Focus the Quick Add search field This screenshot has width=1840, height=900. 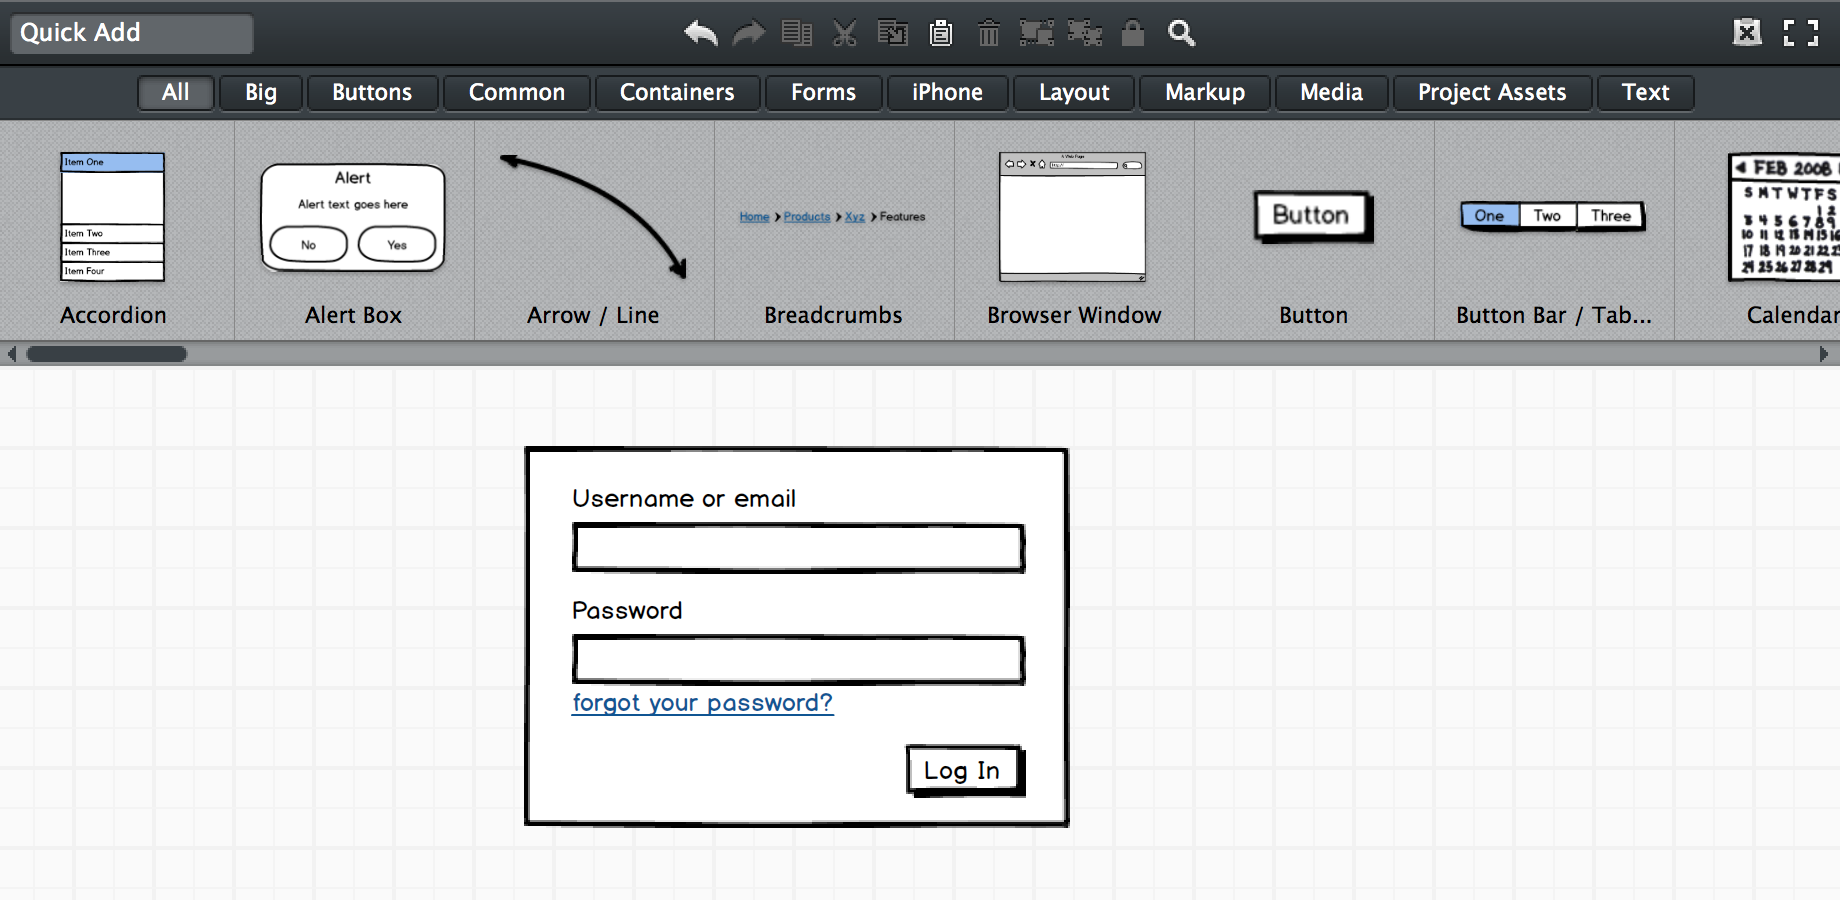[132, 33]
